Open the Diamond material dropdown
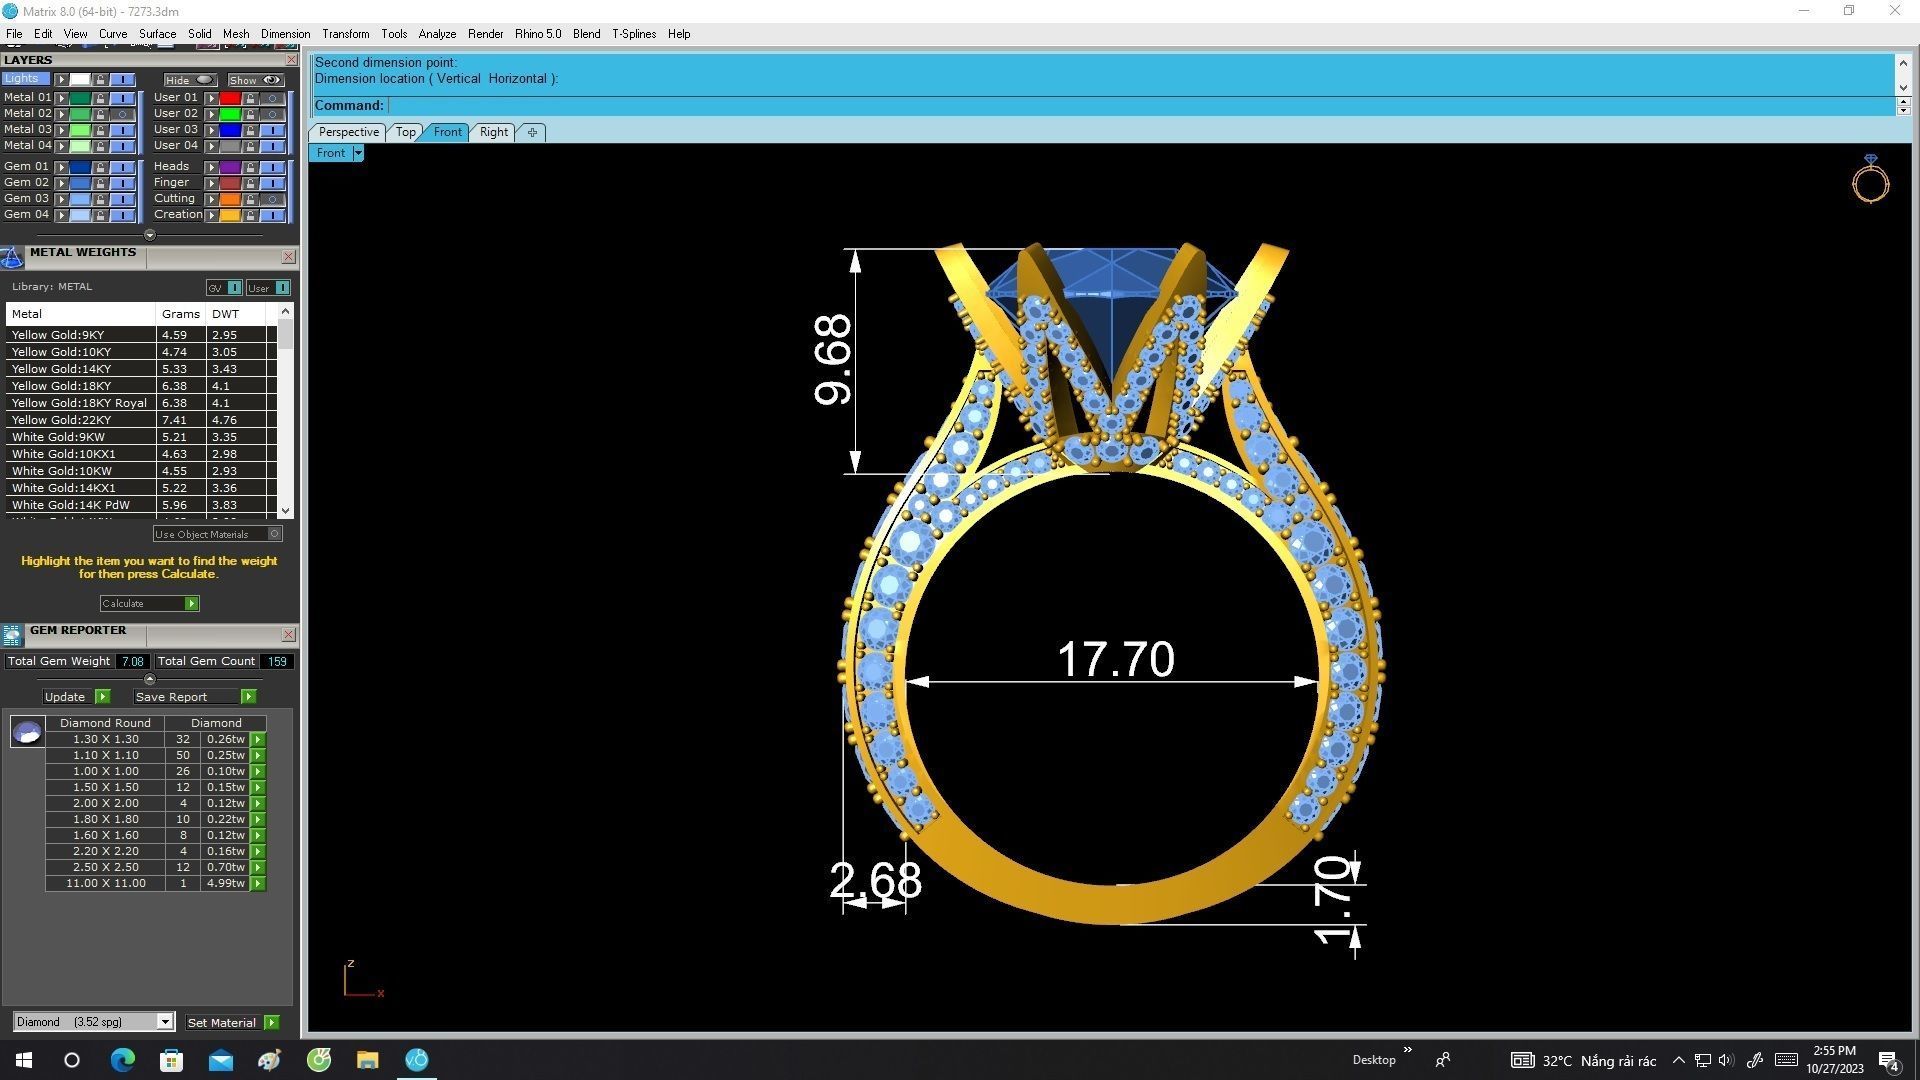The width and height of the screenshot is (1920, 1080). click(166, 1021)
